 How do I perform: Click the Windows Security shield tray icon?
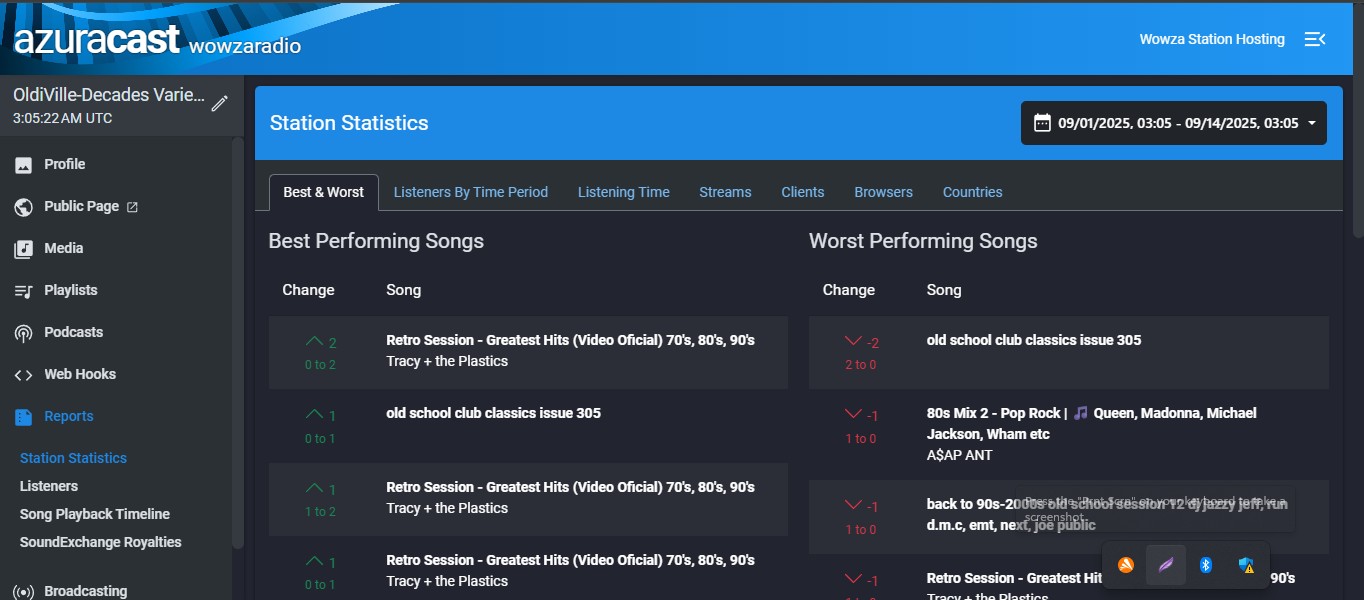click(1245, 565)
